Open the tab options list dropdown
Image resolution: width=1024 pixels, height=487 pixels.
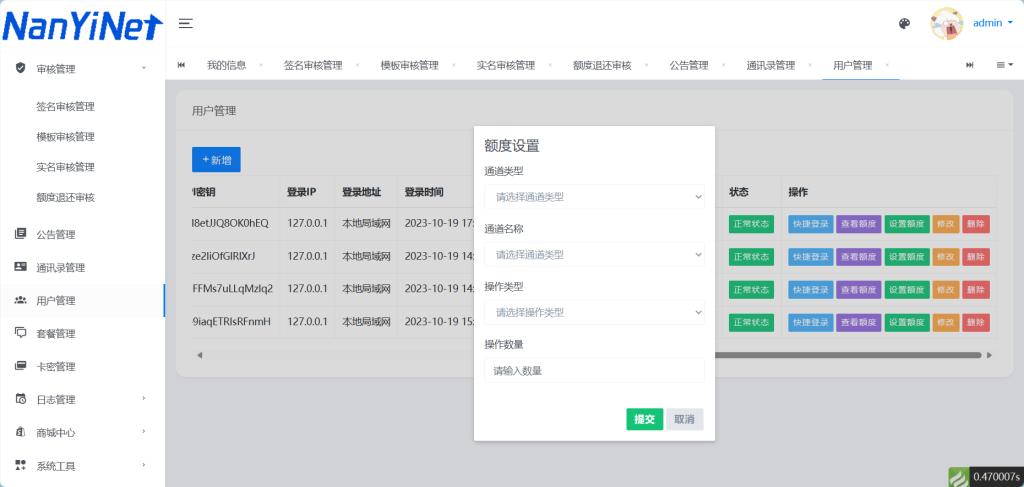coord(1004,65)
